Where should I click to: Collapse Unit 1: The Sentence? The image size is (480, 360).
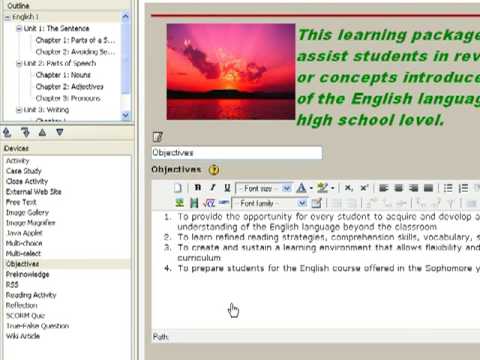point(19,29)
